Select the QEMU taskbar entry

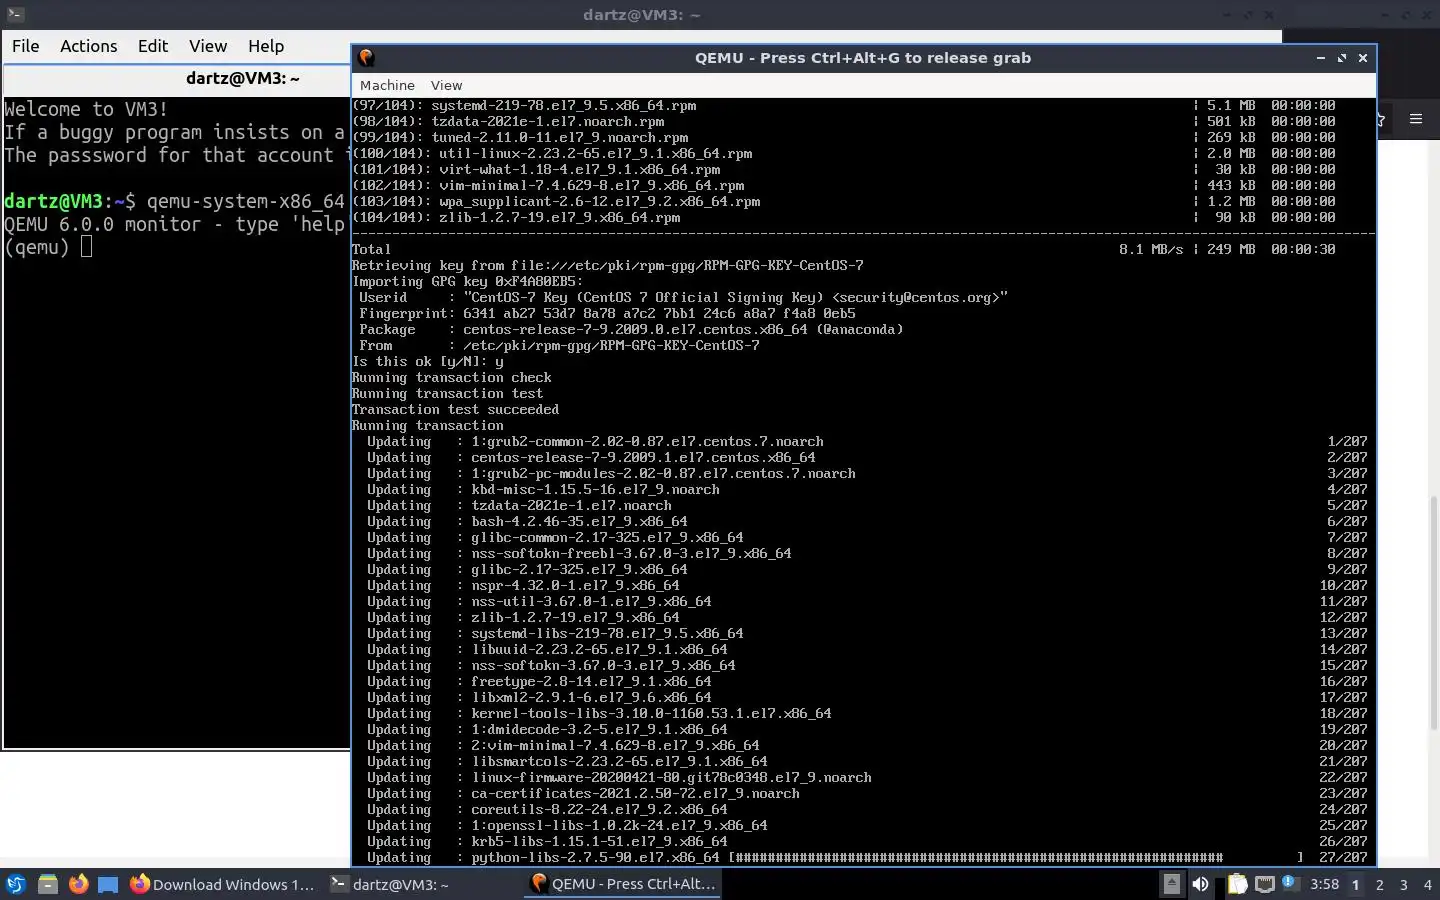623,884
